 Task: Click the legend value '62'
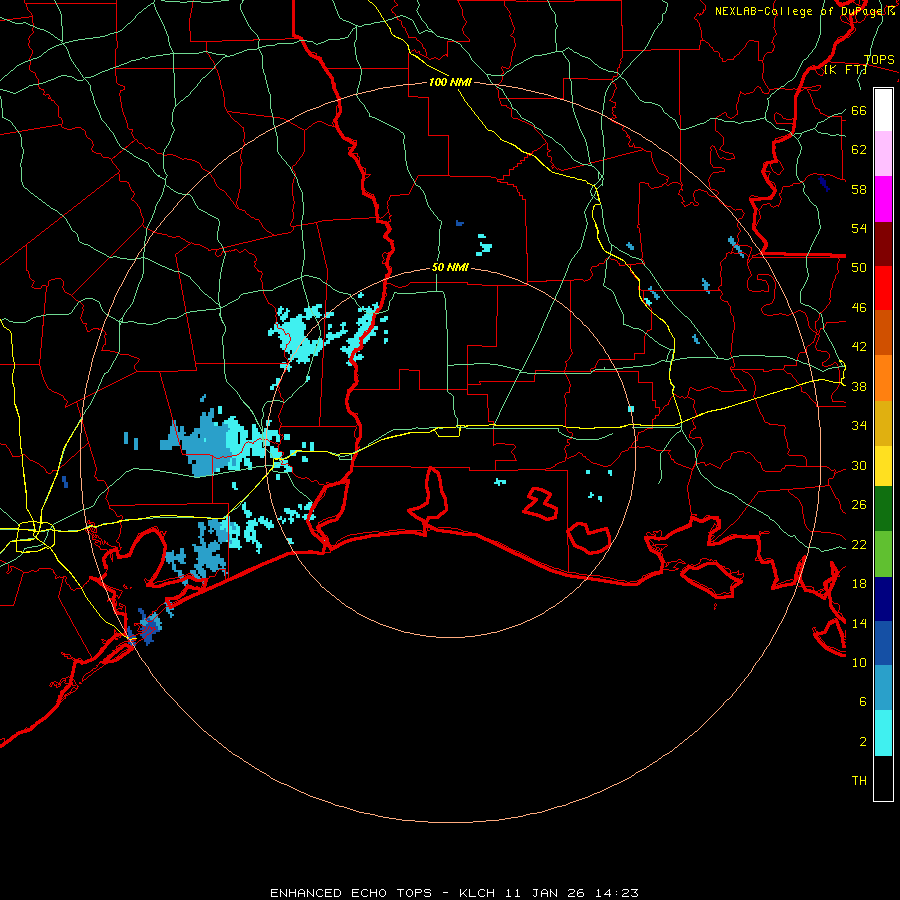[x=859, y=149]
